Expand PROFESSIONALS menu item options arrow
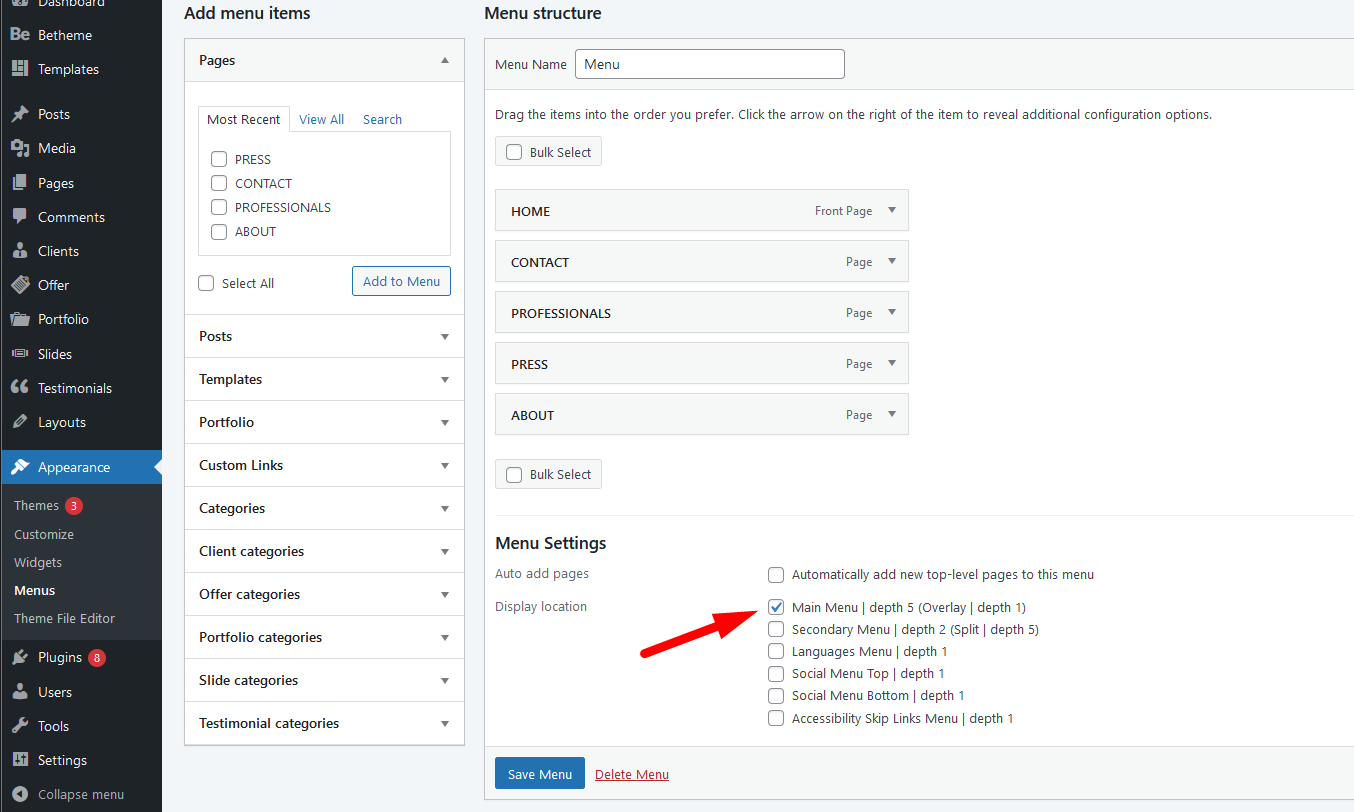This screenshot has height=812, width=1354. tap(892, 313)
